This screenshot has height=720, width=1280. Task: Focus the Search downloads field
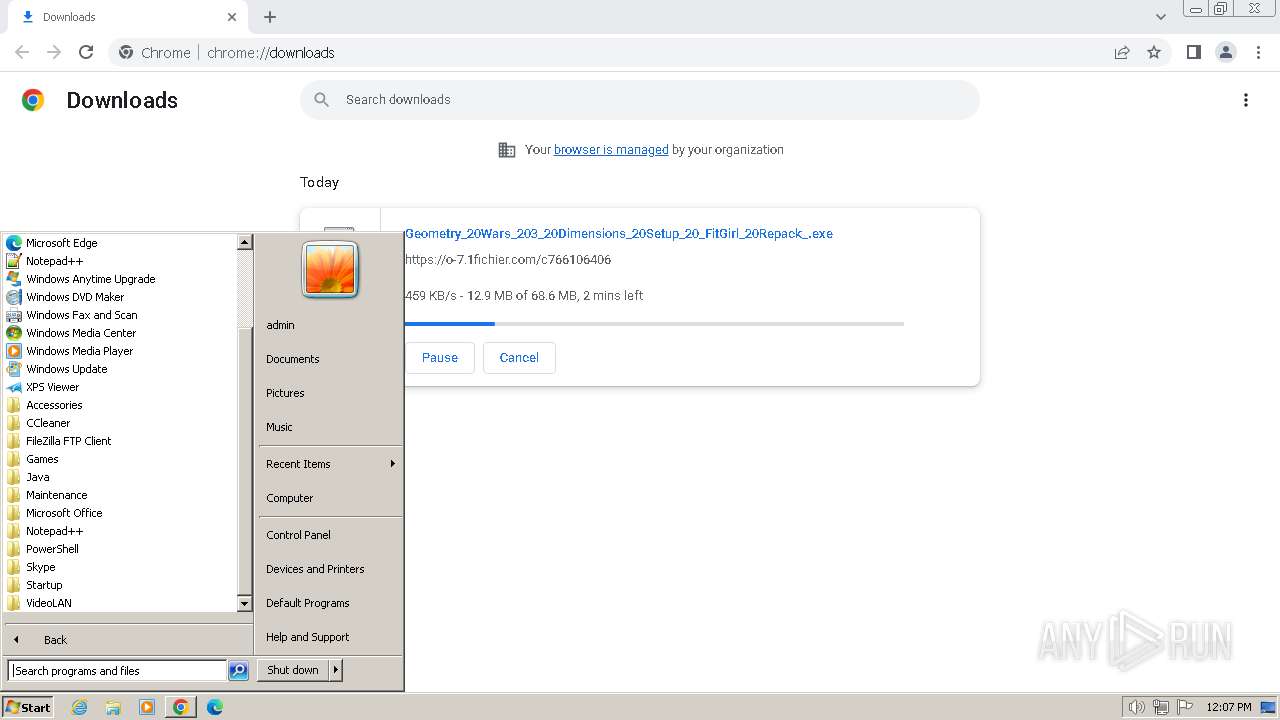coord(640,100)
